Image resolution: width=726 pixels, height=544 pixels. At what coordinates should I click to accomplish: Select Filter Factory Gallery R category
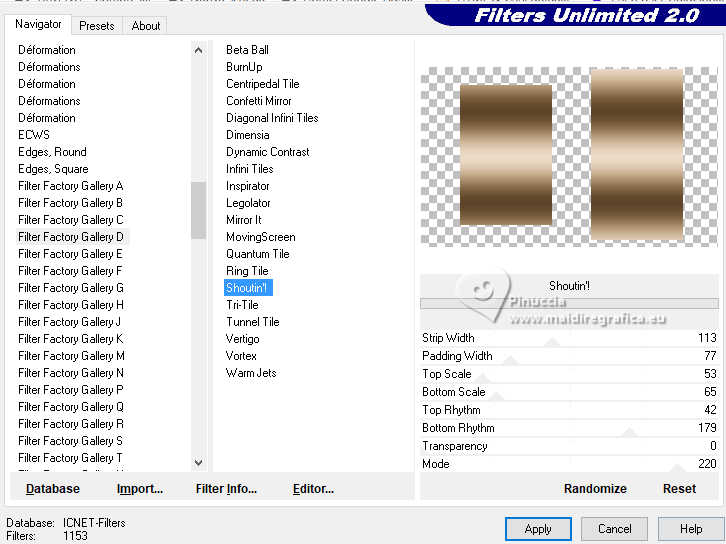coord(71,424)
